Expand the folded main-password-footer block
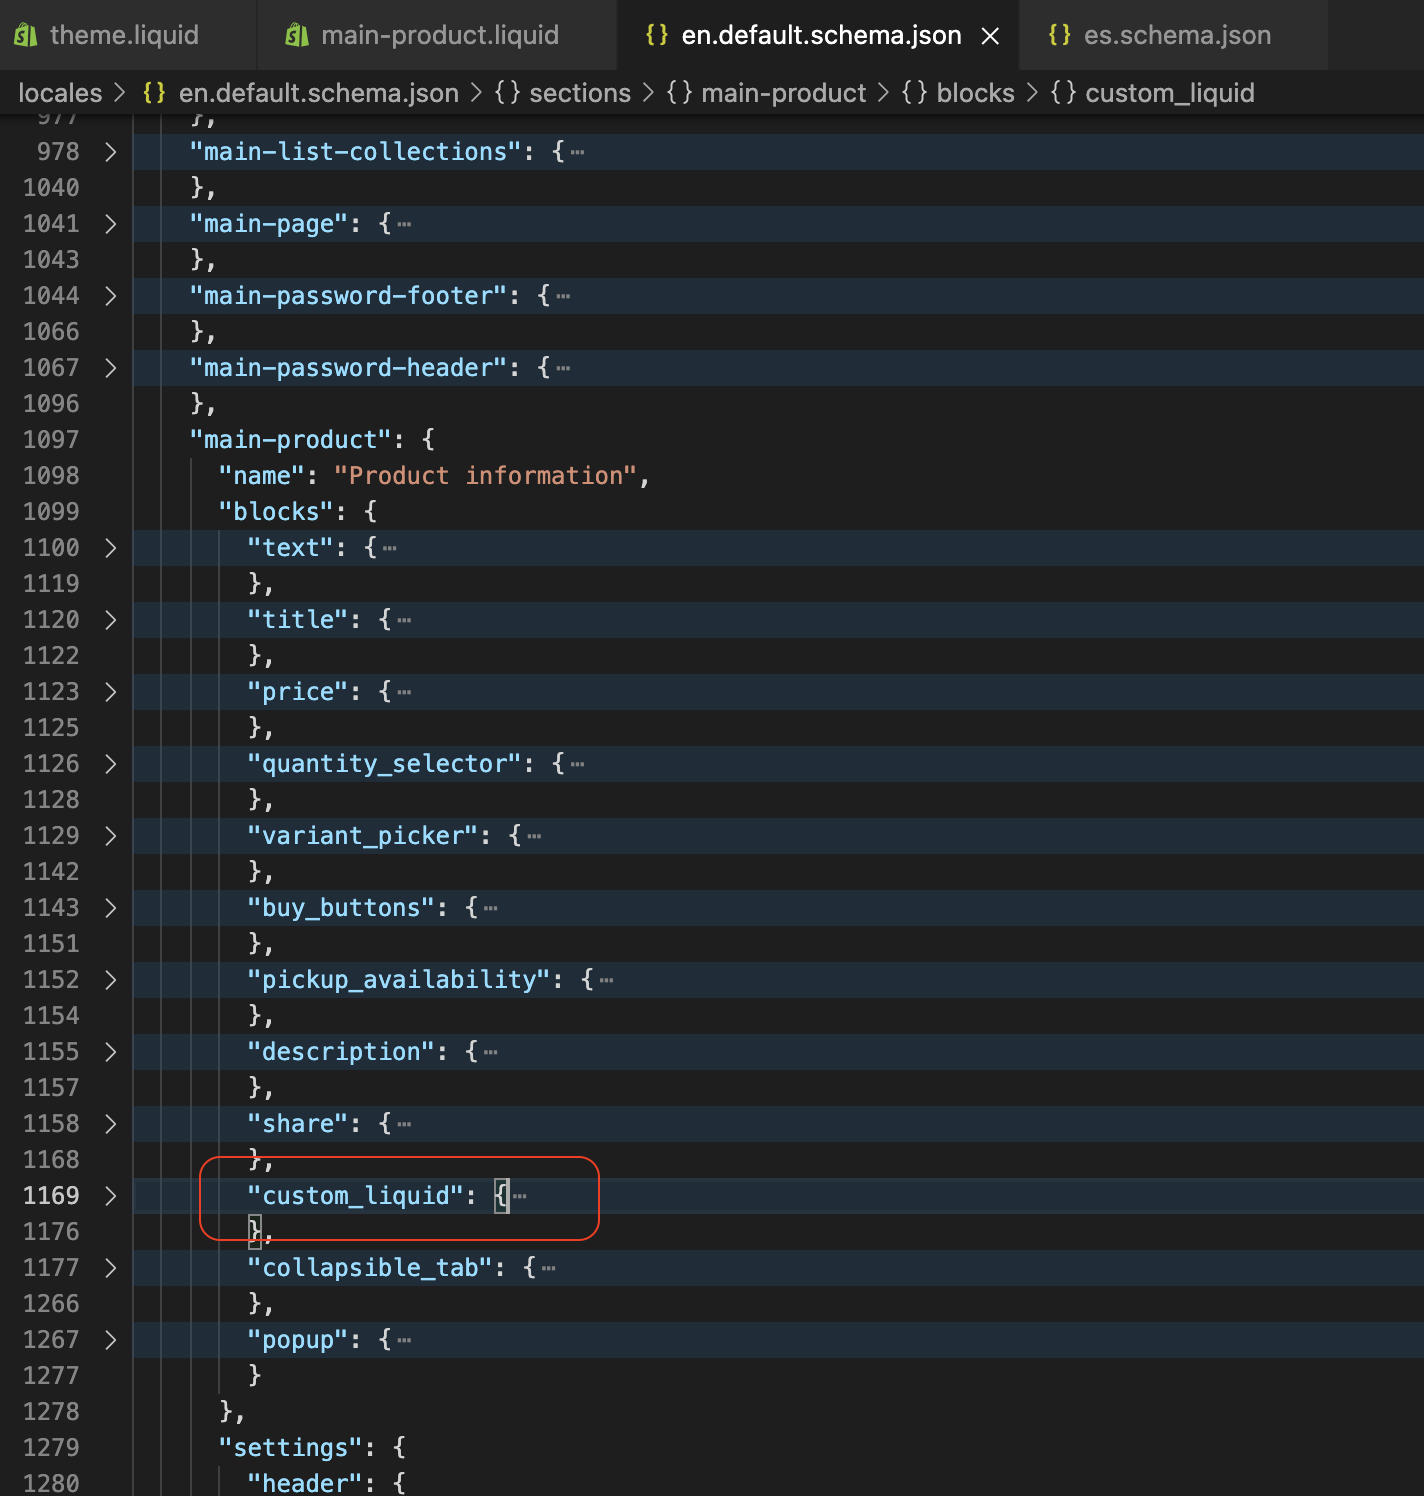This screenshot has height=1496, width=1424. 111,296
